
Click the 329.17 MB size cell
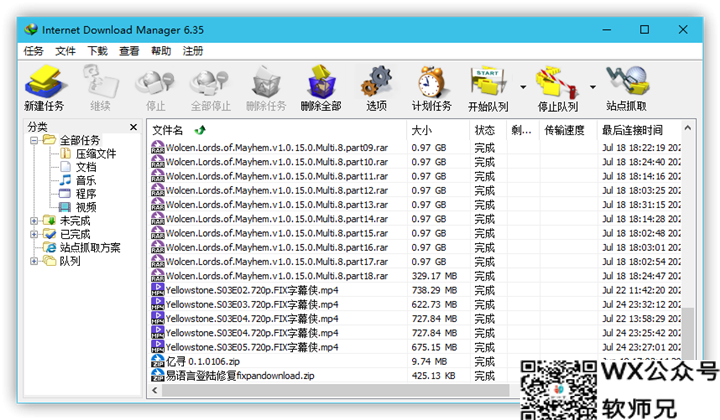pyautogui.click(x=434, y=276)
